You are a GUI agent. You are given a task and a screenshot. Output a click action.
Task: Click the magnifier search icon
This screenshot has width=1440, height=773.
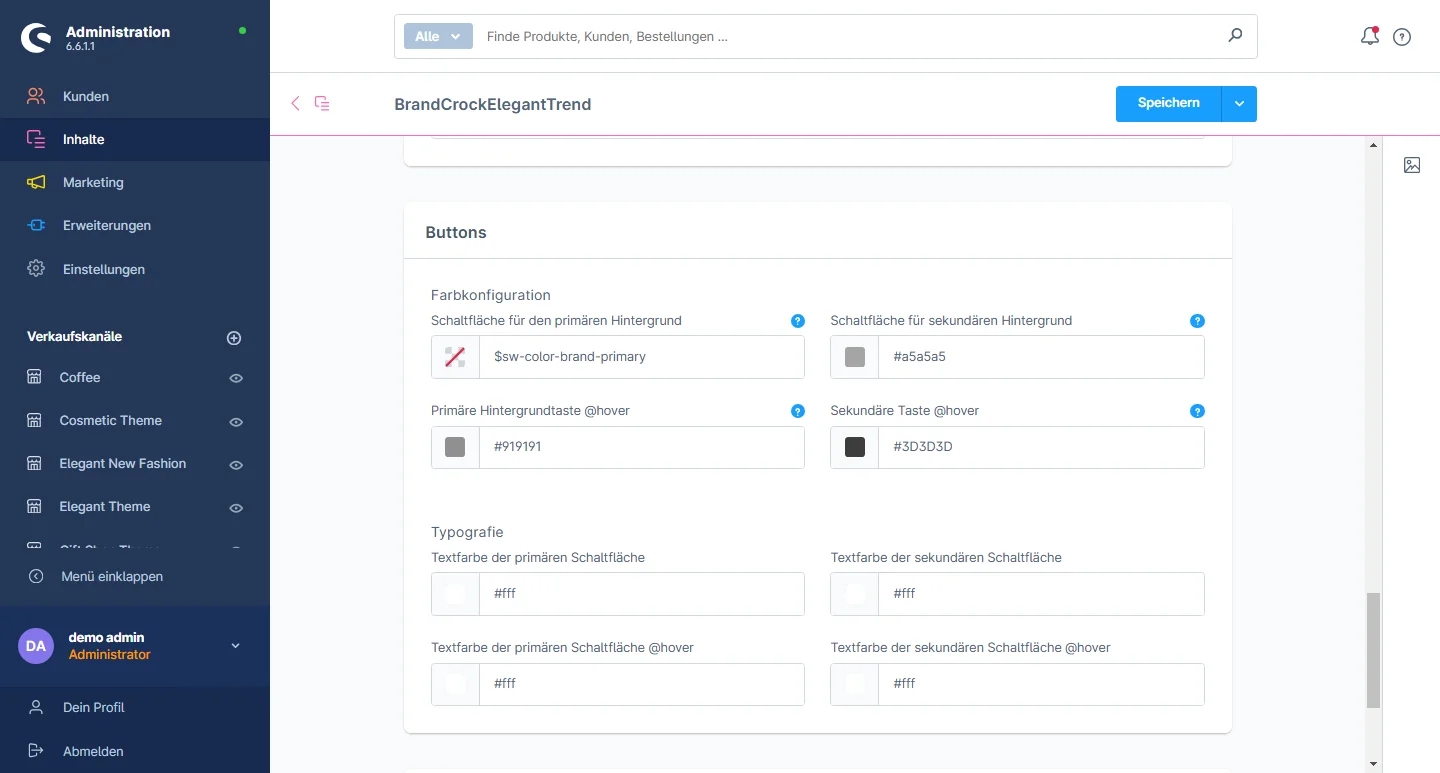1235,36
